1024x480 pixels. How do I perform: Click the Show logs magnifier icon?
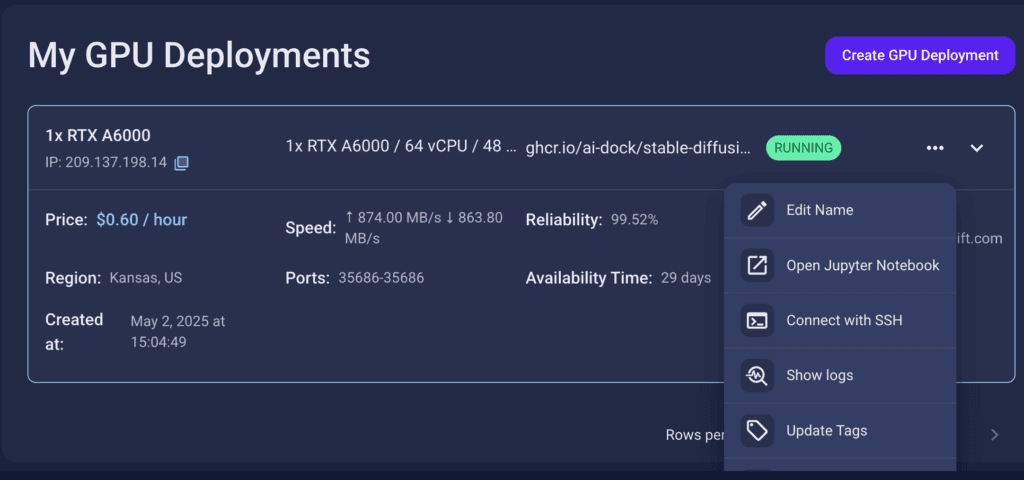[x=757, y=376]
